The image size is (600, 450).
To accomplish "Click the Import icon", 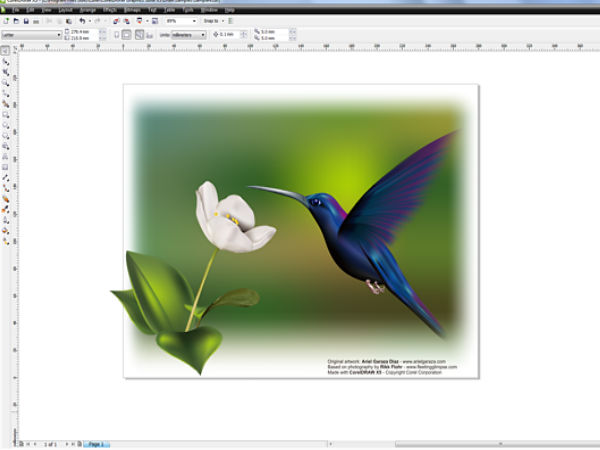I will point(116,21).
